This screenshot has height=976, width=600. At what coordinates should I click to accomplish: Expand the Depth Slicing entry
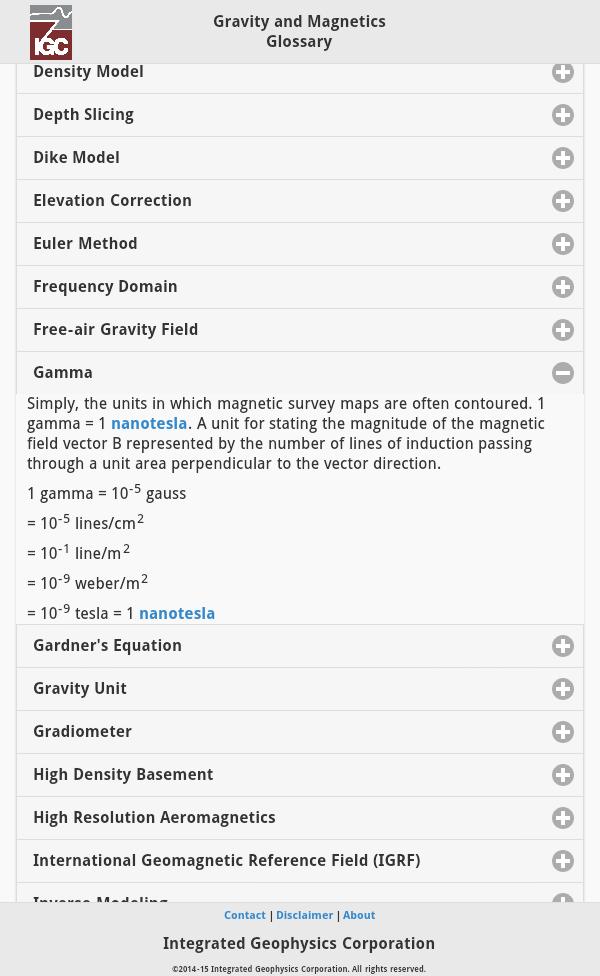click(x=563, y=114)
